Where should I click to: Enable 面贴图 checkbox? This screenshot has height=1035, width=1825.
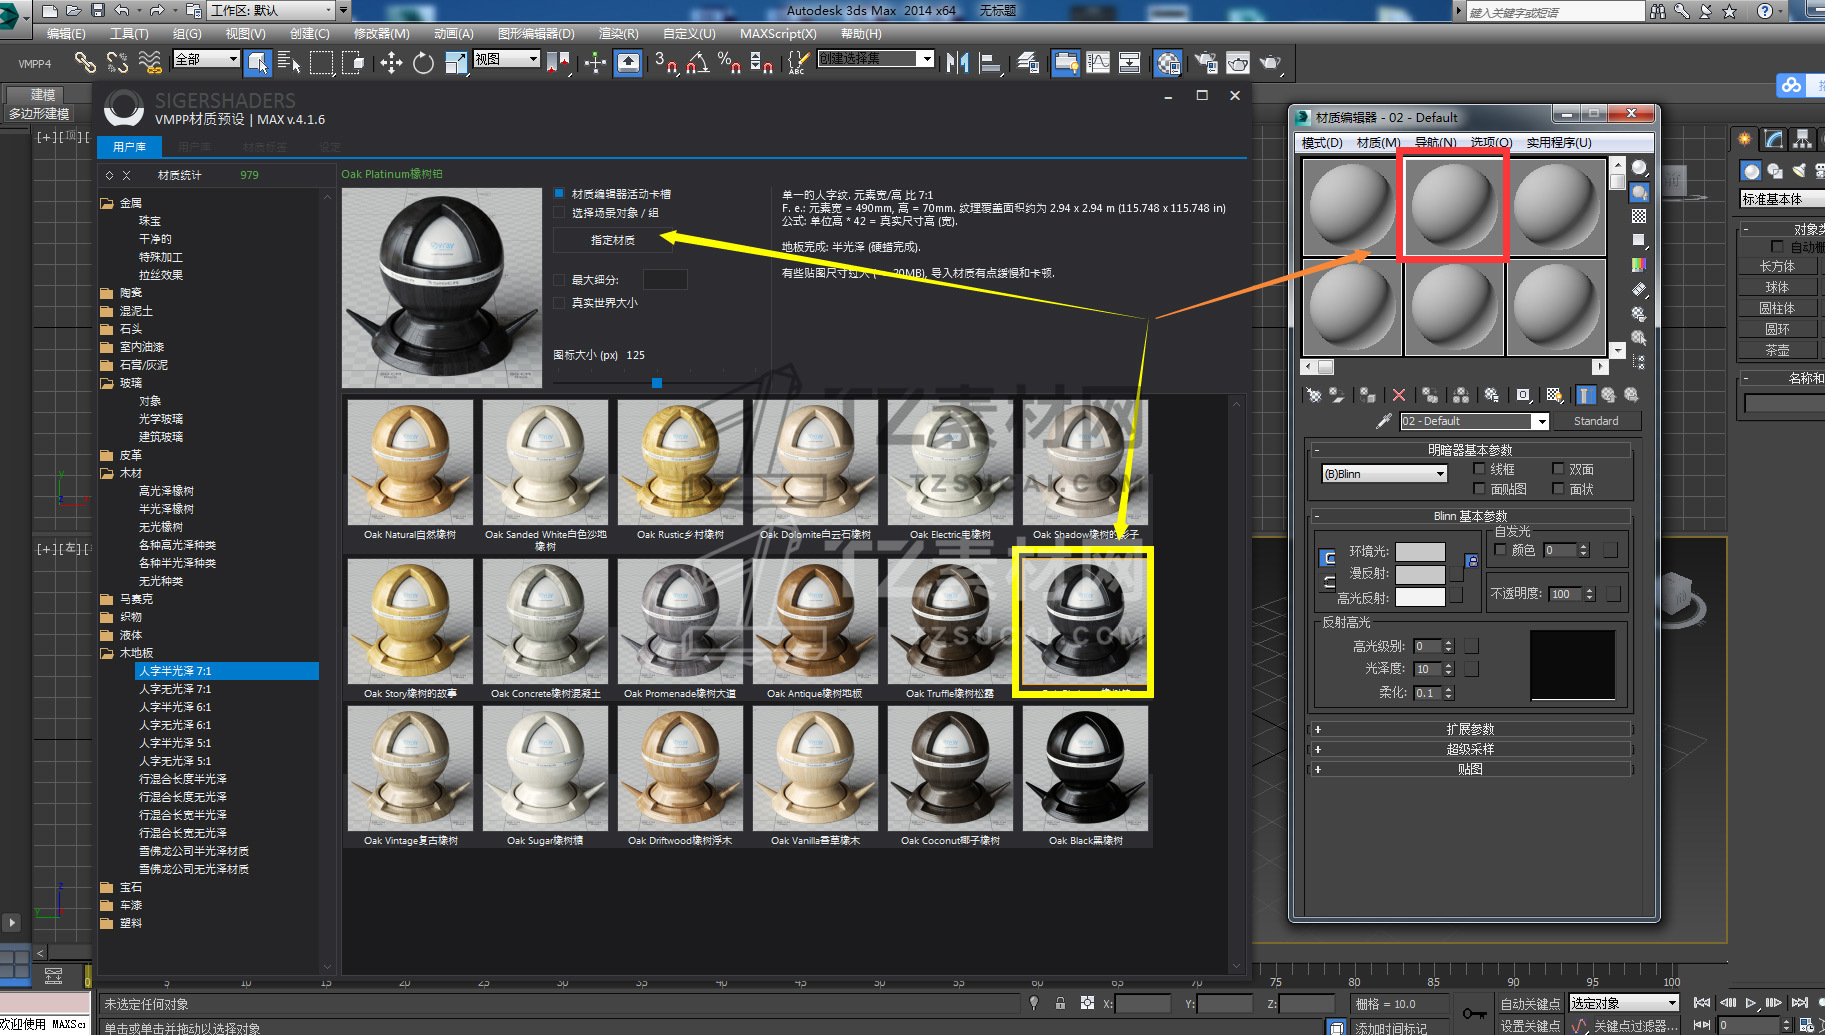pyautogui.click(x=1480, y=489)
